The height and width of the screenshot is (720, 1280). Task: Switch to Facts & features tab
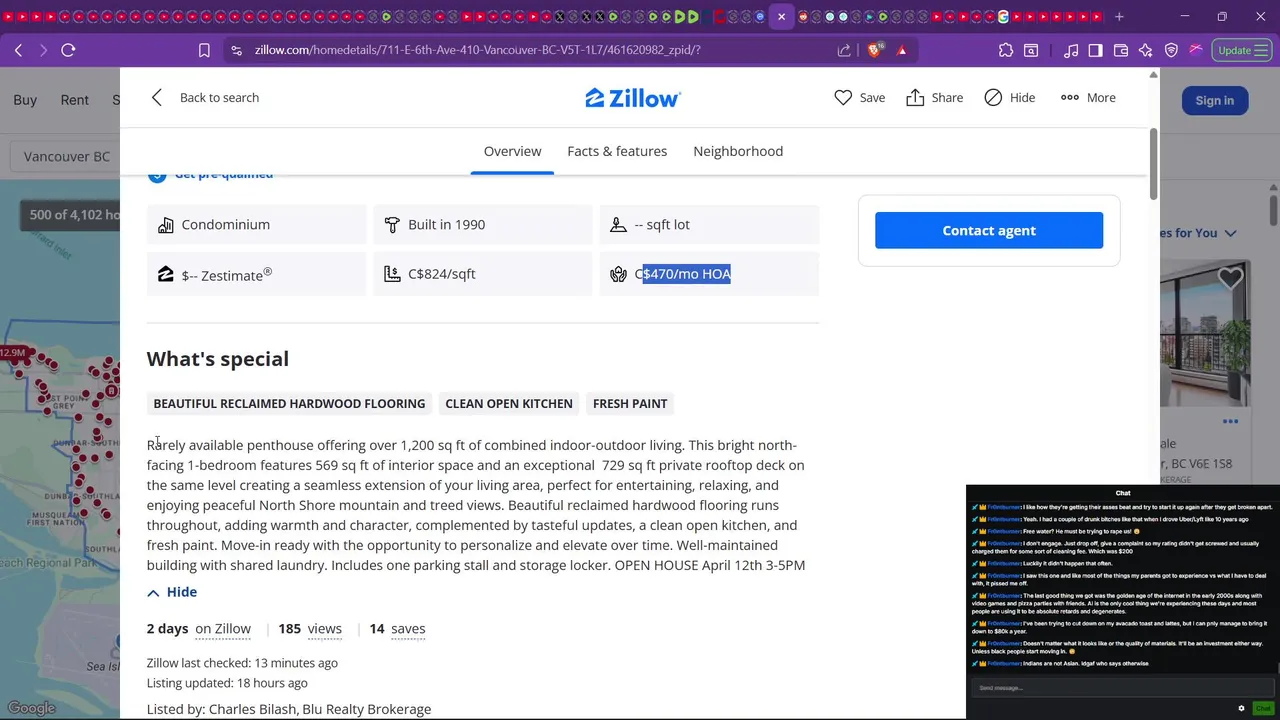click(617, 151)
